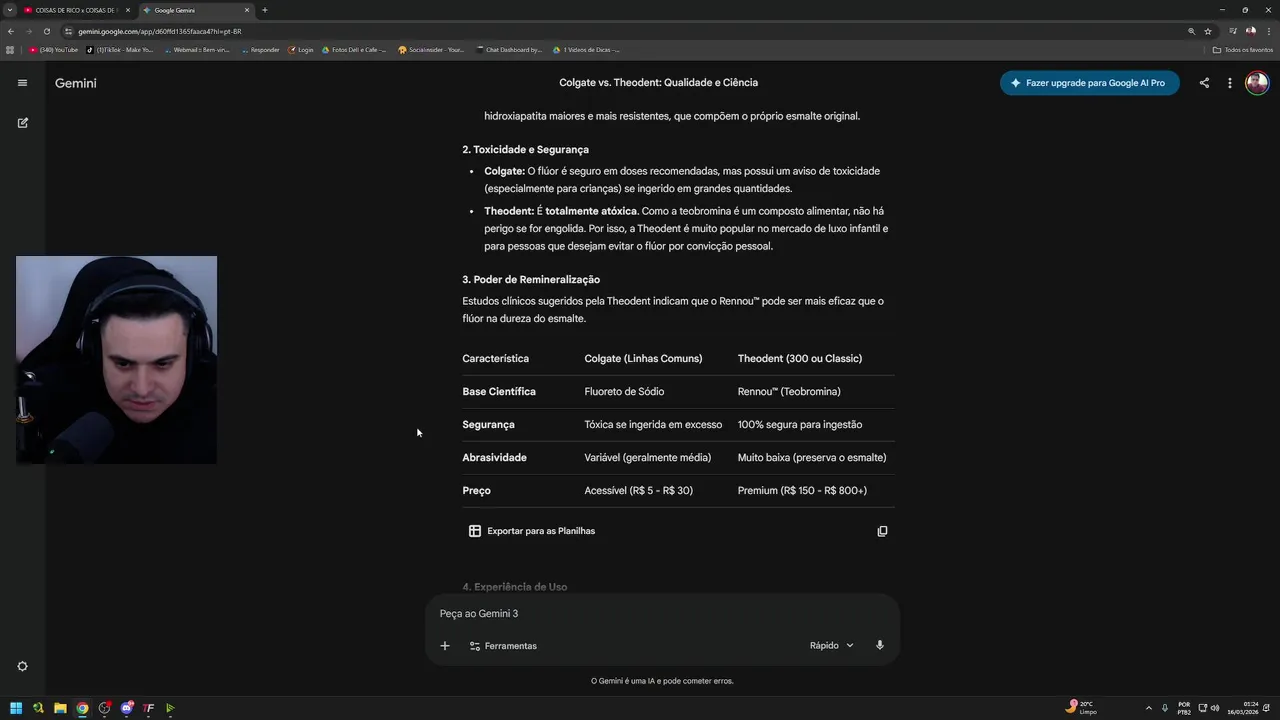Copy the comparison table
The image size is (1280, 720).
click(882, 531)
